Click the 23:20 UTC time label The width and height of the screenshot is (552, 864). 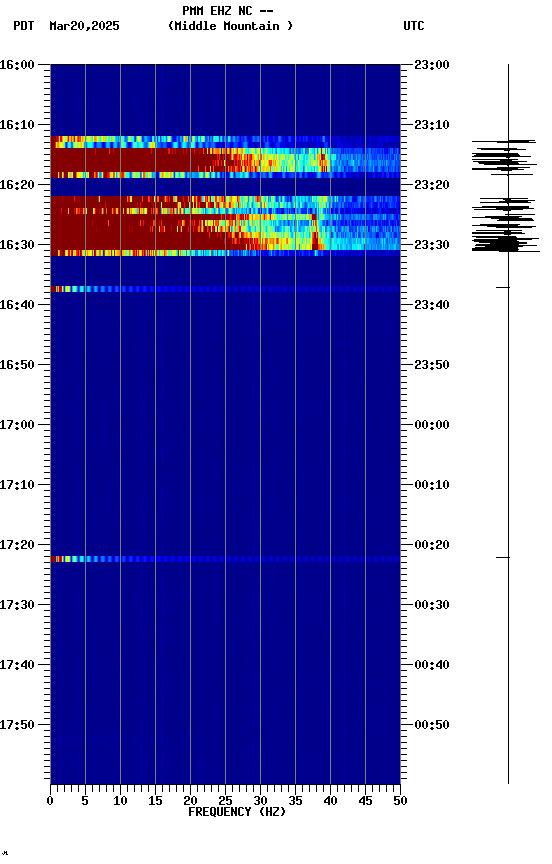point(432,185)
